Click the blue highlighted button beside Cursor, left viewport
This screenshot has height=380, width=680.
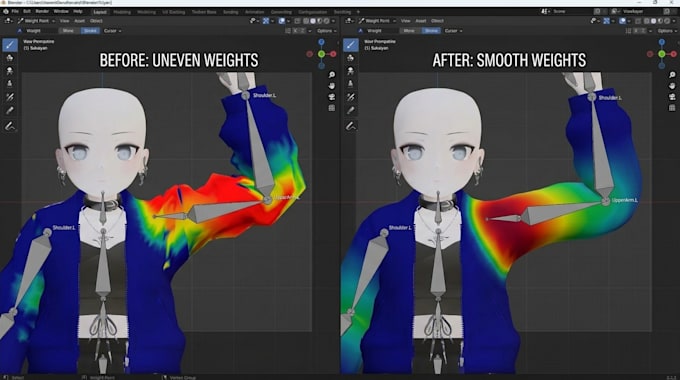pos(90,31)
